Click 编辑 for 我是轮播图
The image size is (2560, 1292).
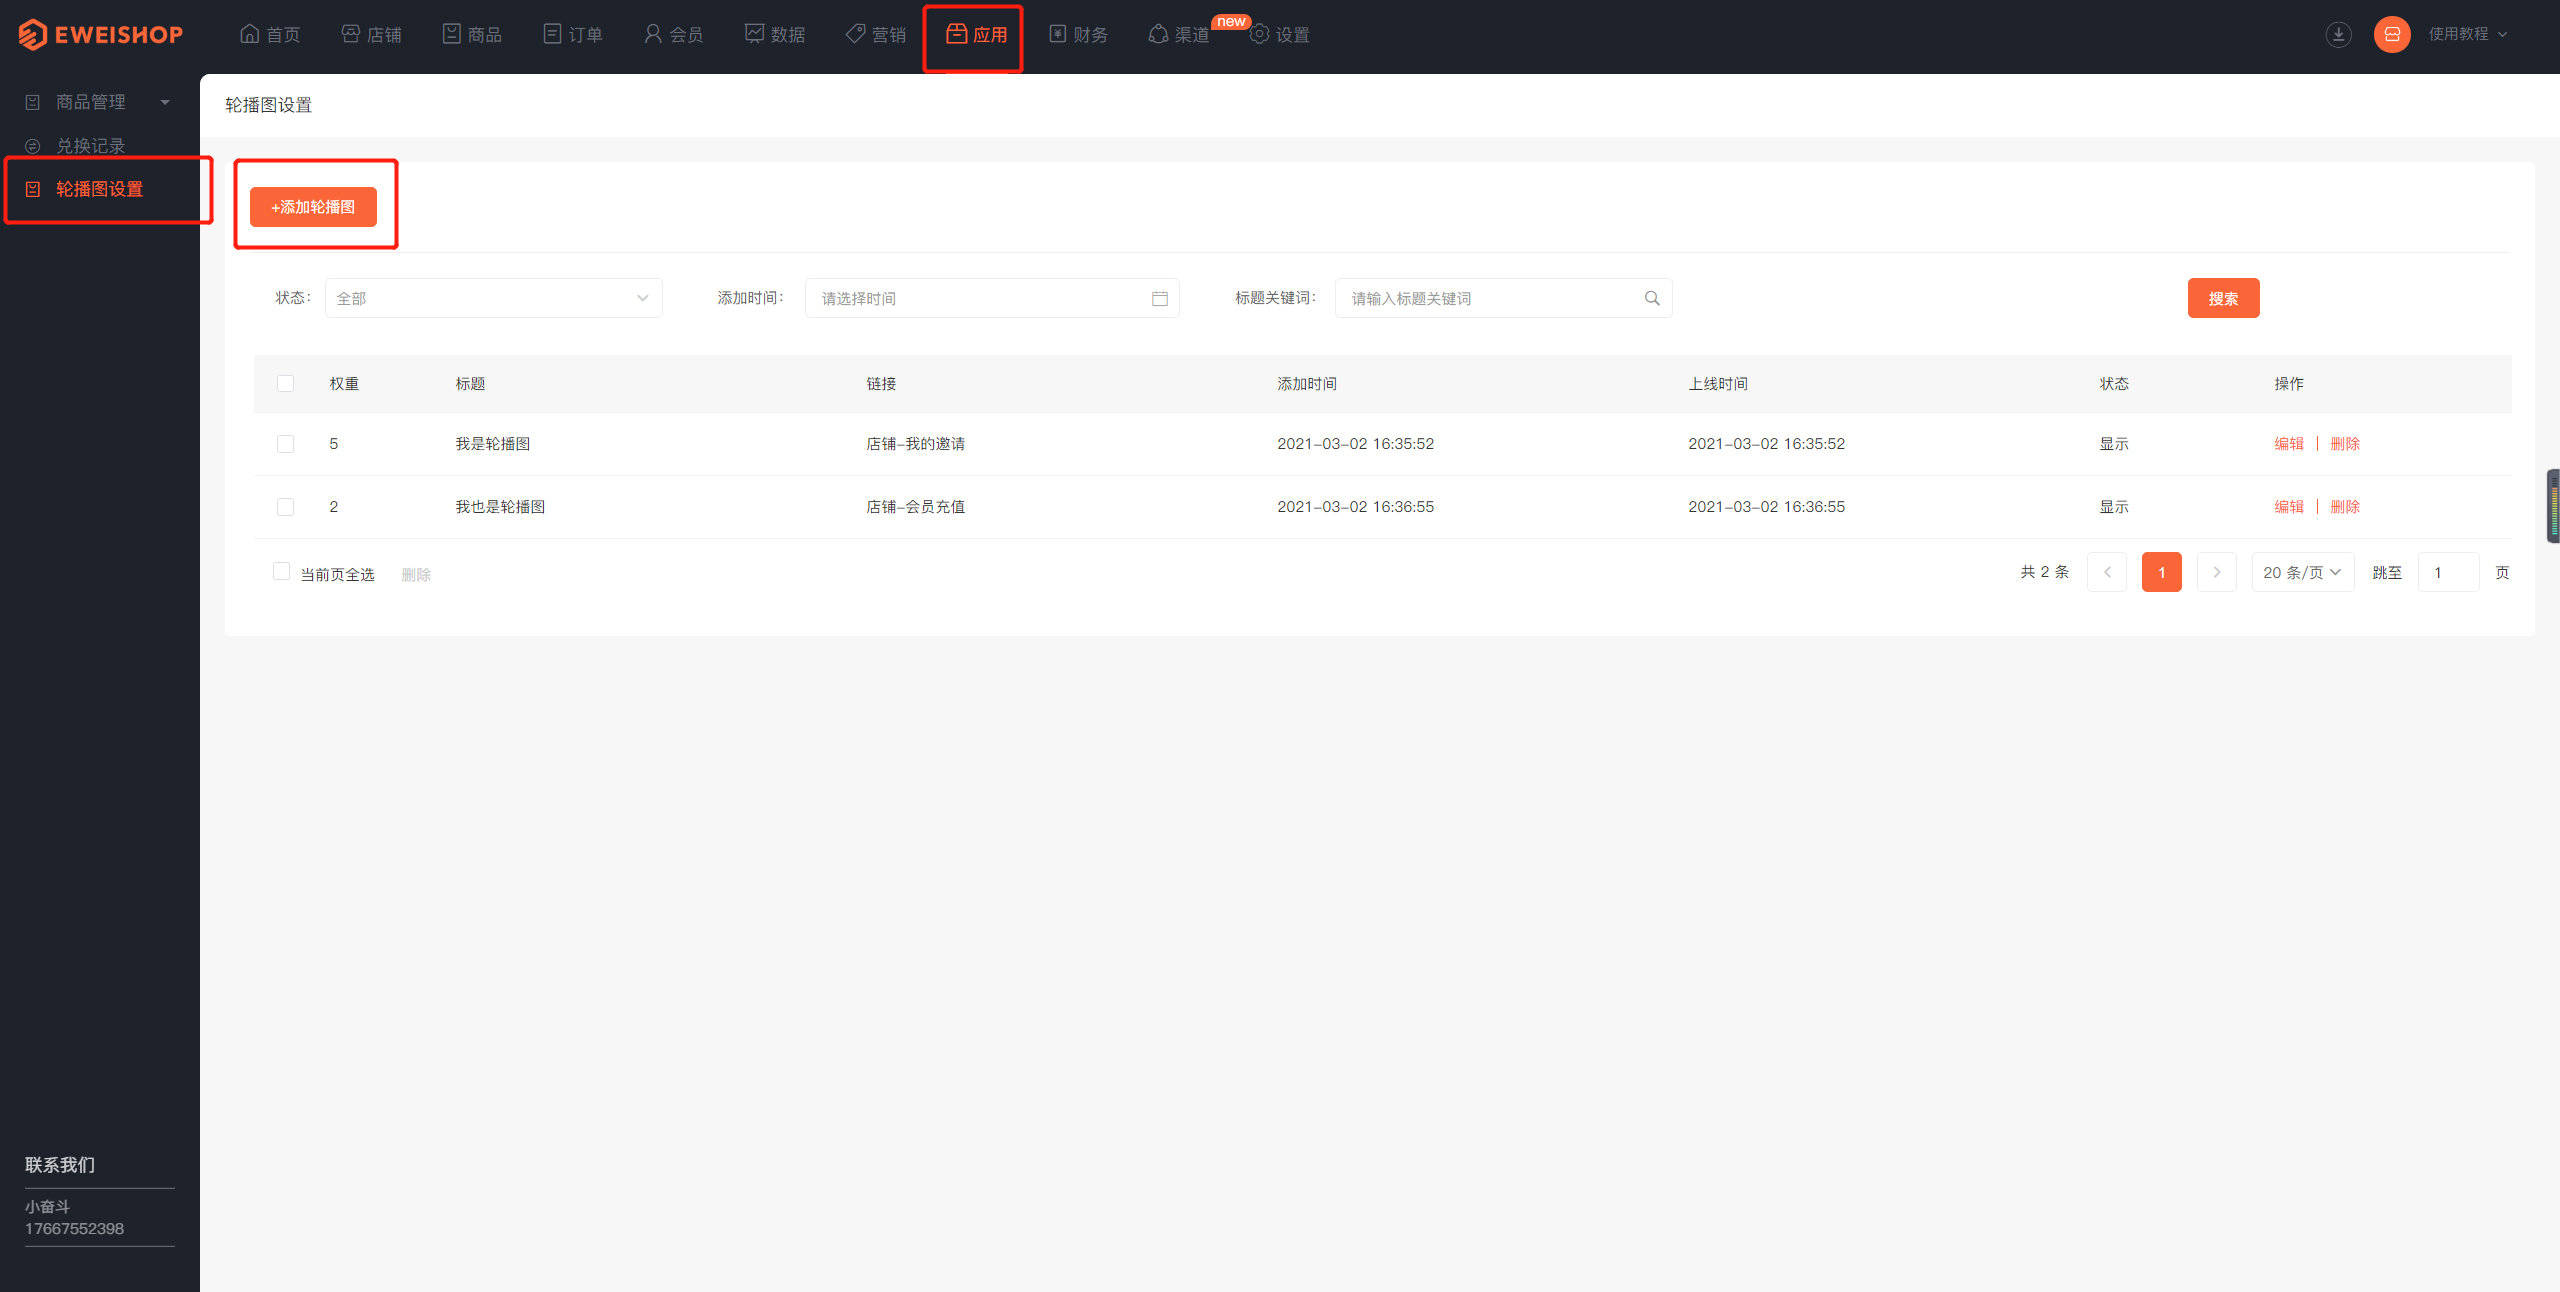pos(2289,443)
